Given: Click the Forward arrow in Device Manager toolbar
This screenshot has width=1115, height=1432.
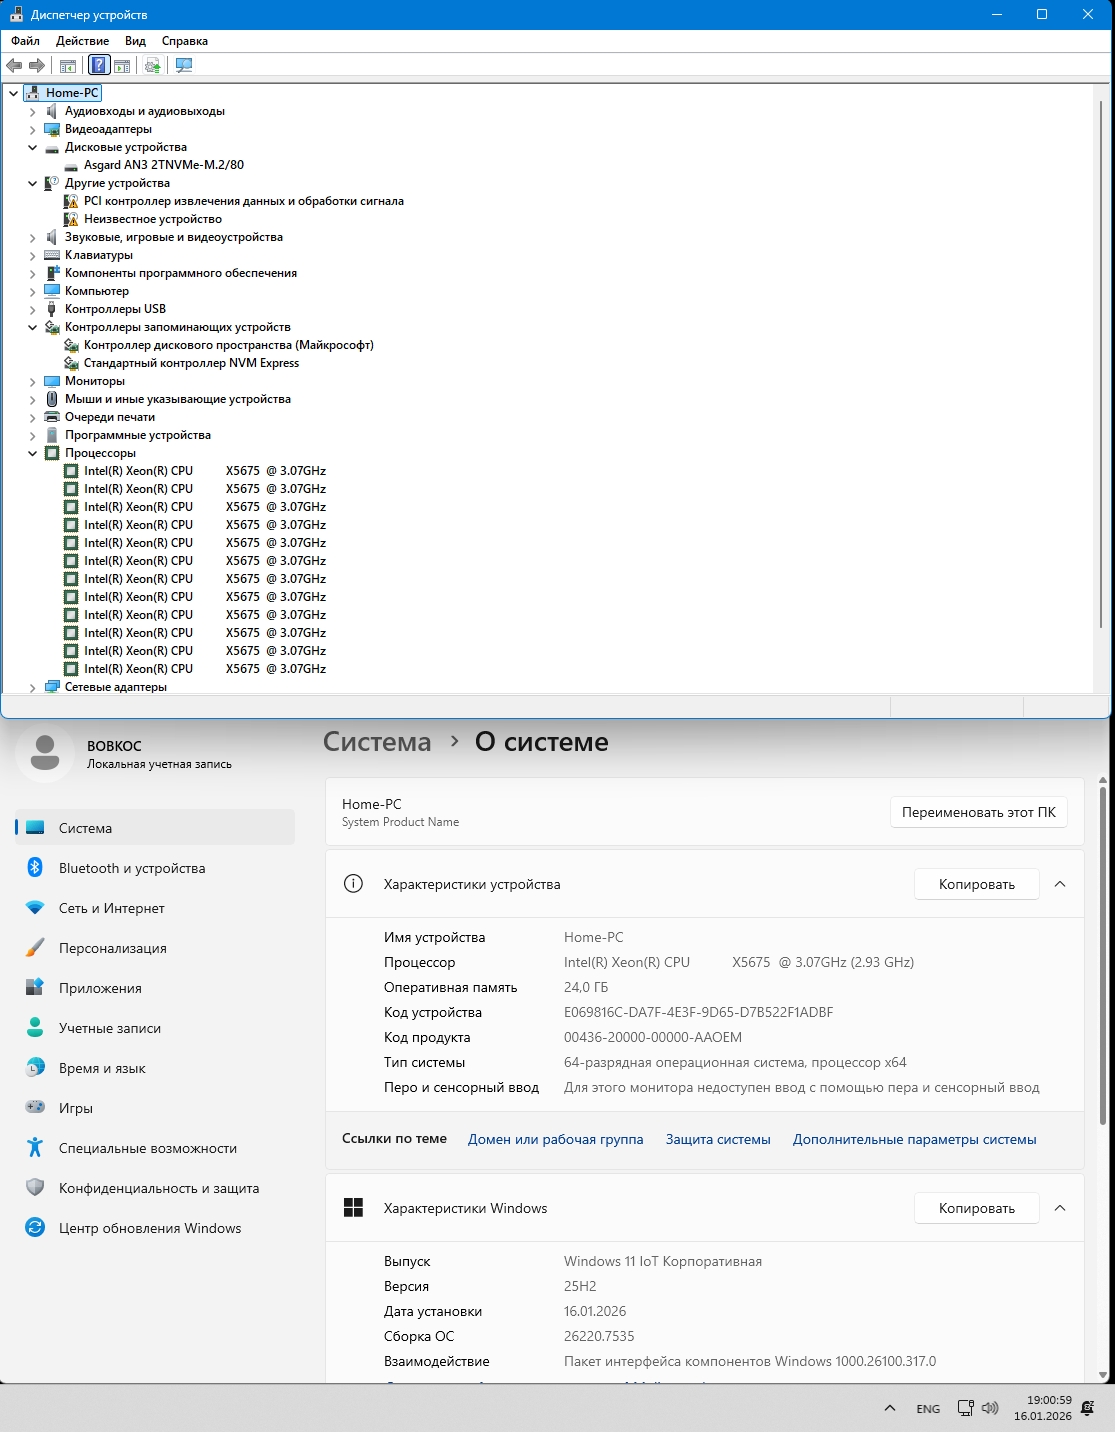Looking at the screenshot, I should point(37,65).
